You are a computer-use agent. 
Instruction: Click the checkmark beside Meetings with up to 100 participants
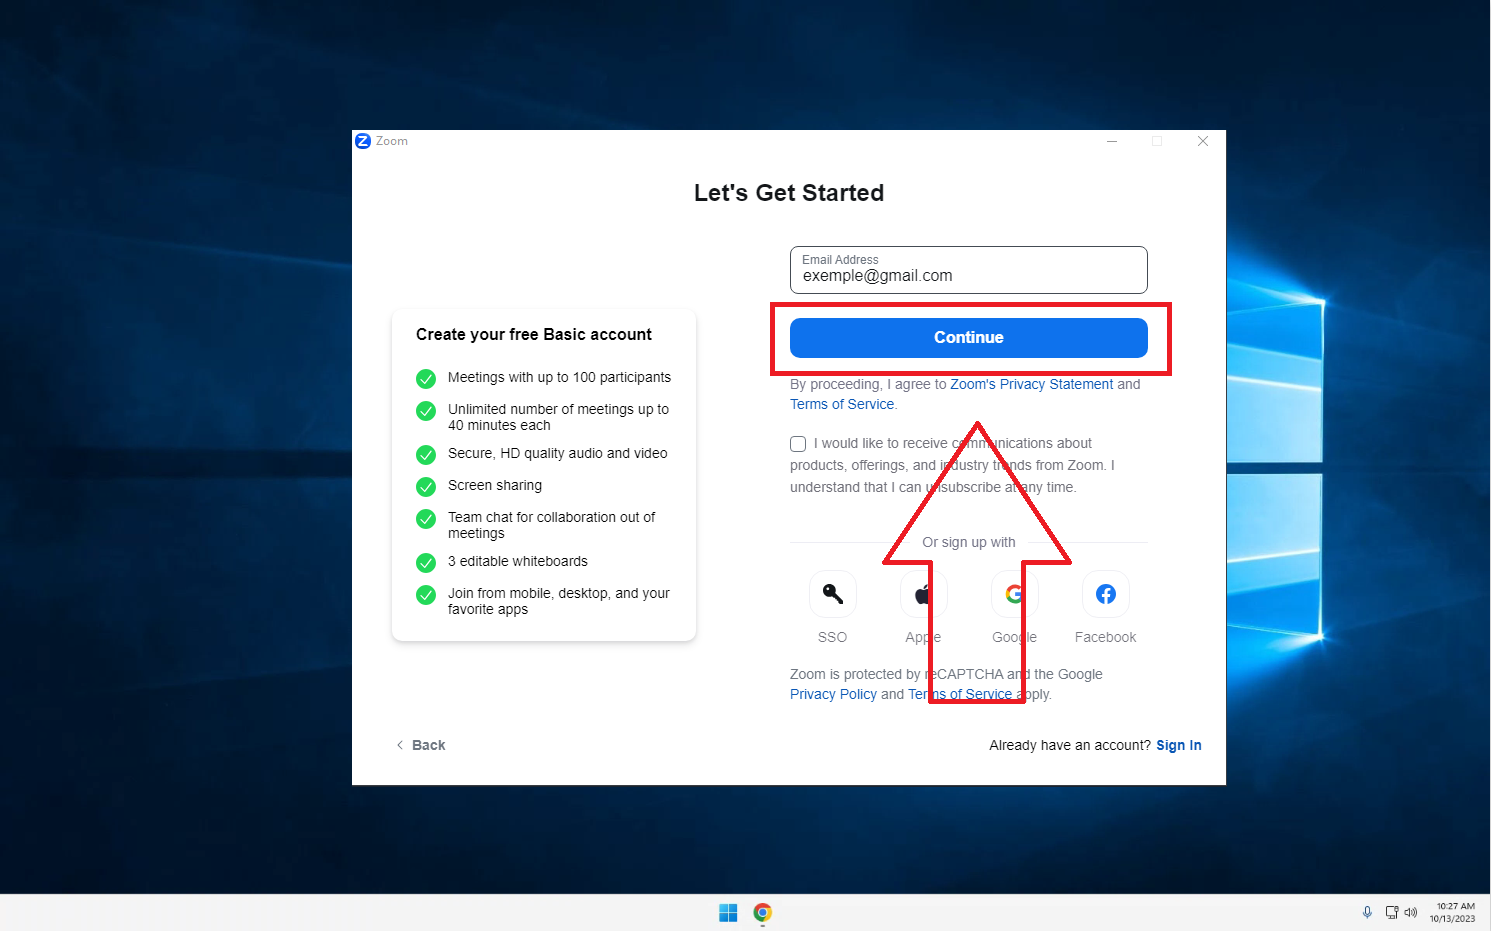[426, 379]
